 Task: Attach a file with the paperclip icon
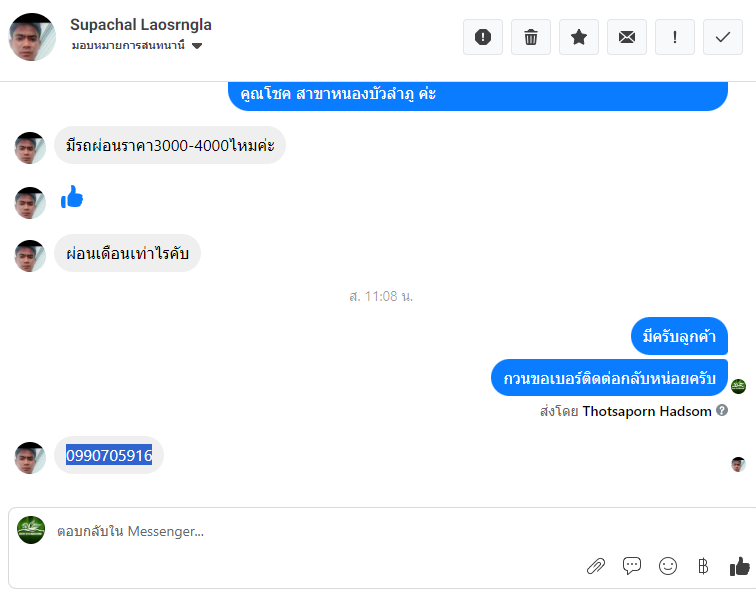(x=596, y=566)
